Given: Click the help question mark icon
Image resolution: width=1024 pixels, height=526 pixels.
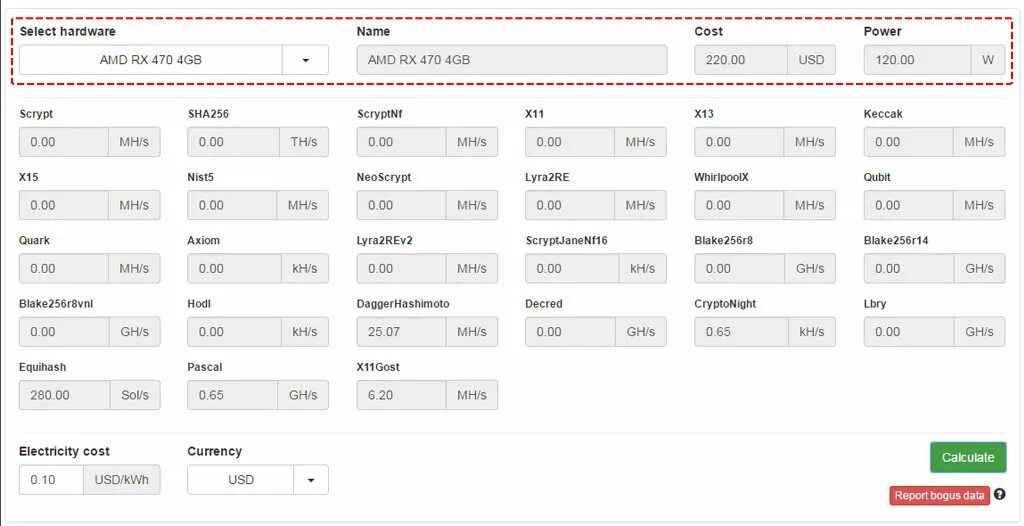Looking at the screenshot, I should coord(1000,495).
